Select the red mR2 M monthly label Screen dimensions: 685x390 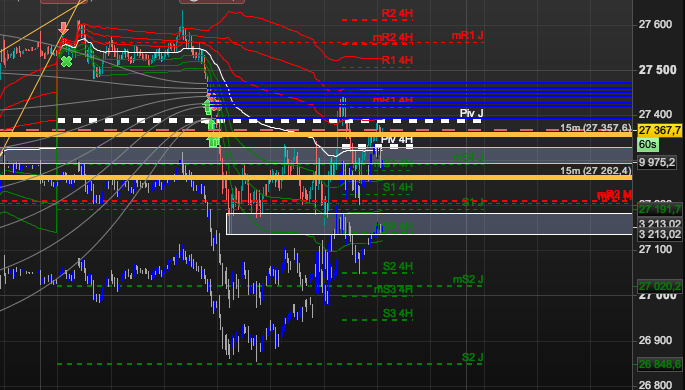pos(615,195)
